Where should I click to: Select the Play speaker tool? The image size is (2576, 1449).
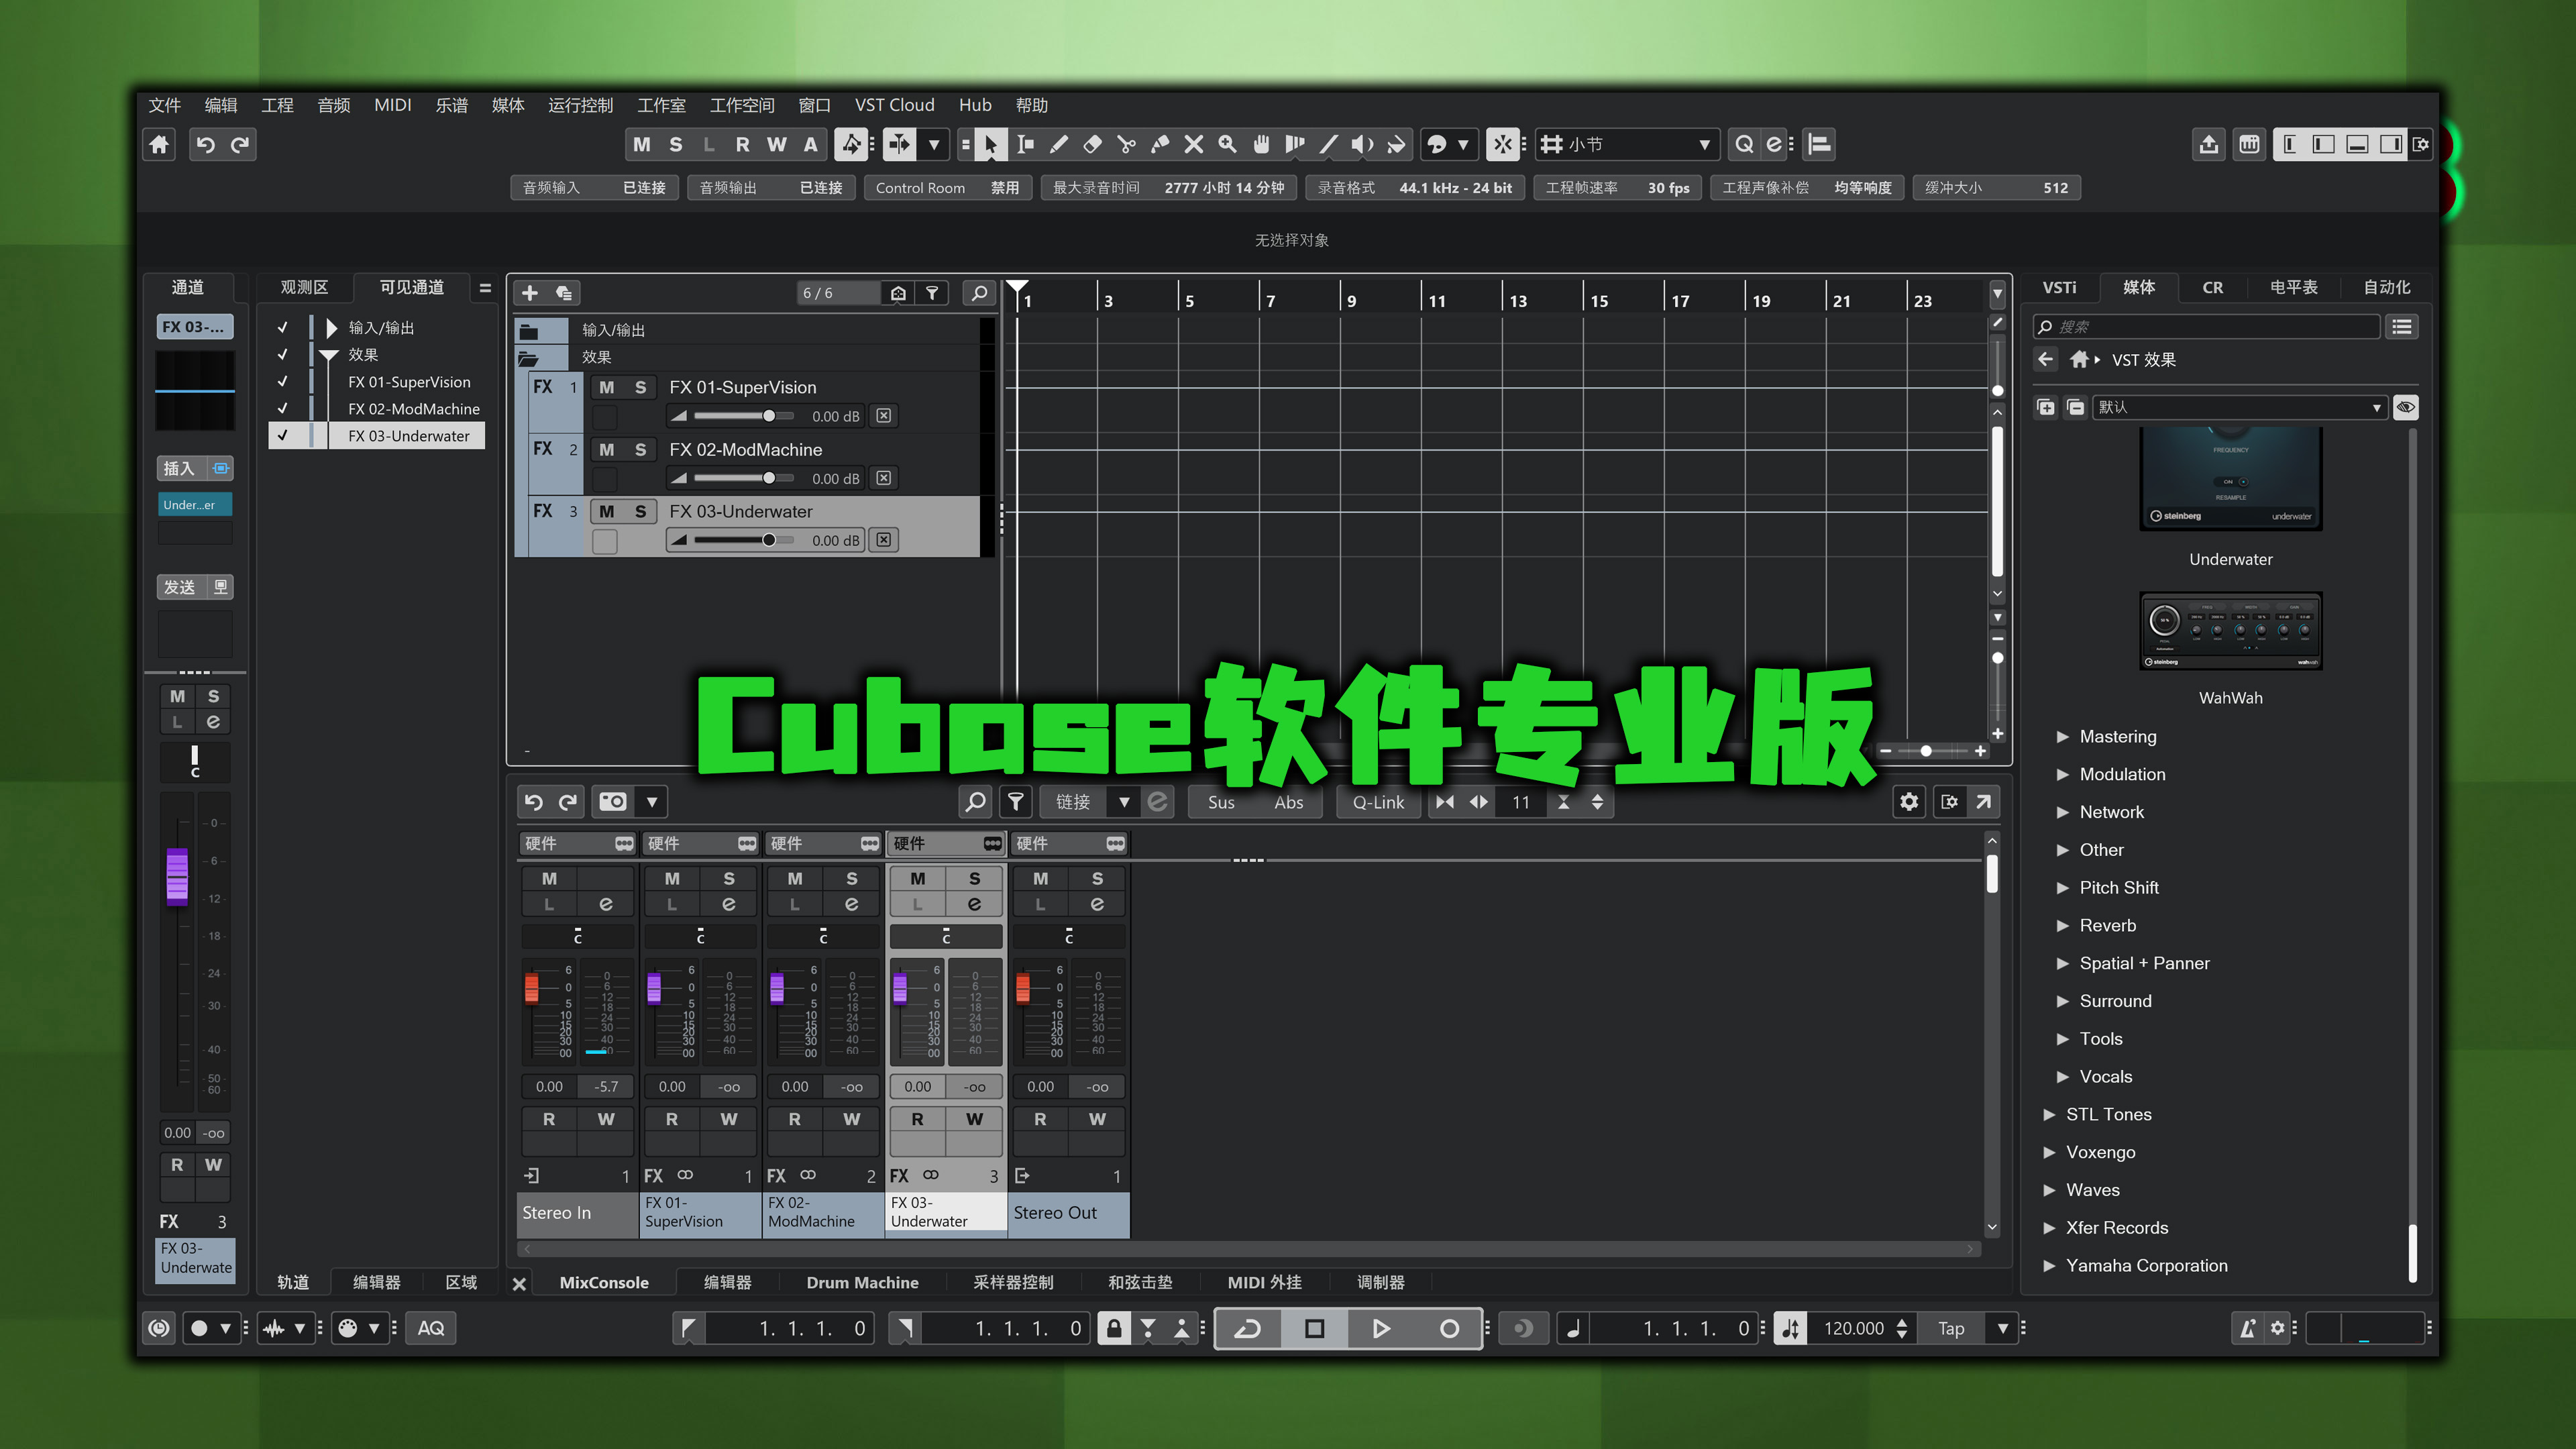(1362, 144)
